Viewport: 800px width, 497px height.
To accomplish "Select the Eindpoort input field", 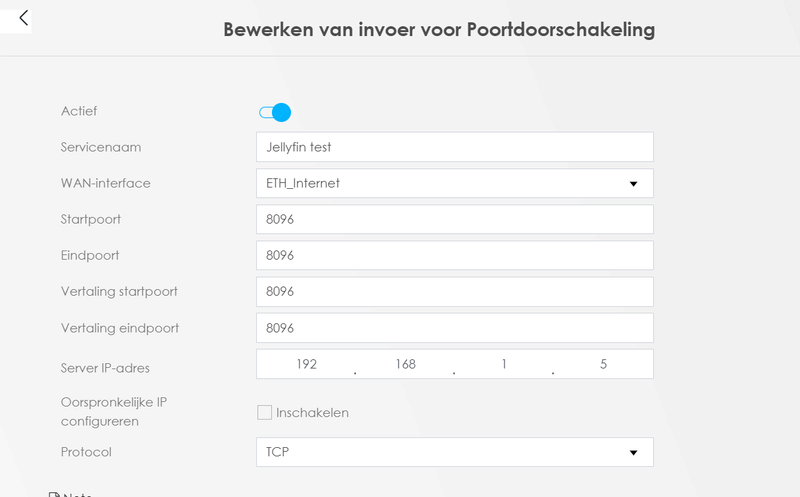I will (454, 255).
